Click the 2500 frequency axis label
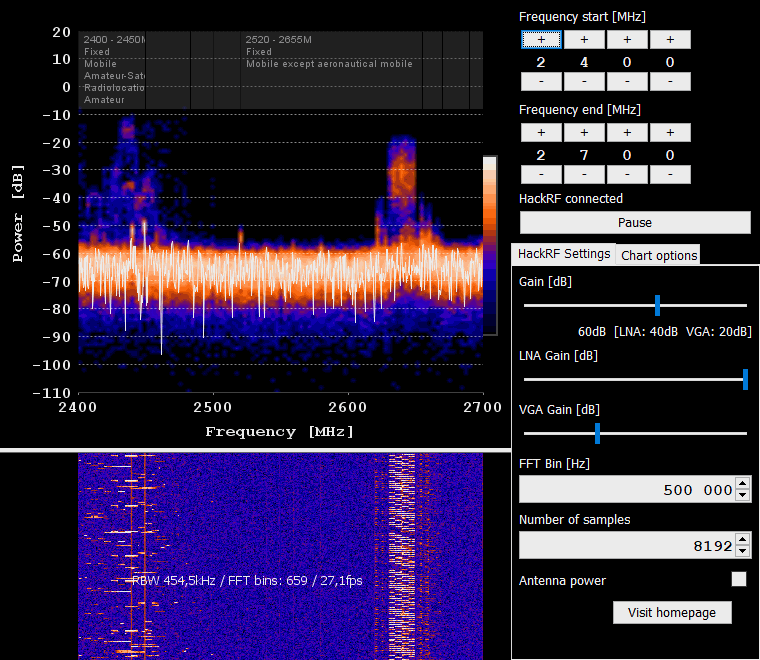760x660 pixels. click(x=212, y=407)
